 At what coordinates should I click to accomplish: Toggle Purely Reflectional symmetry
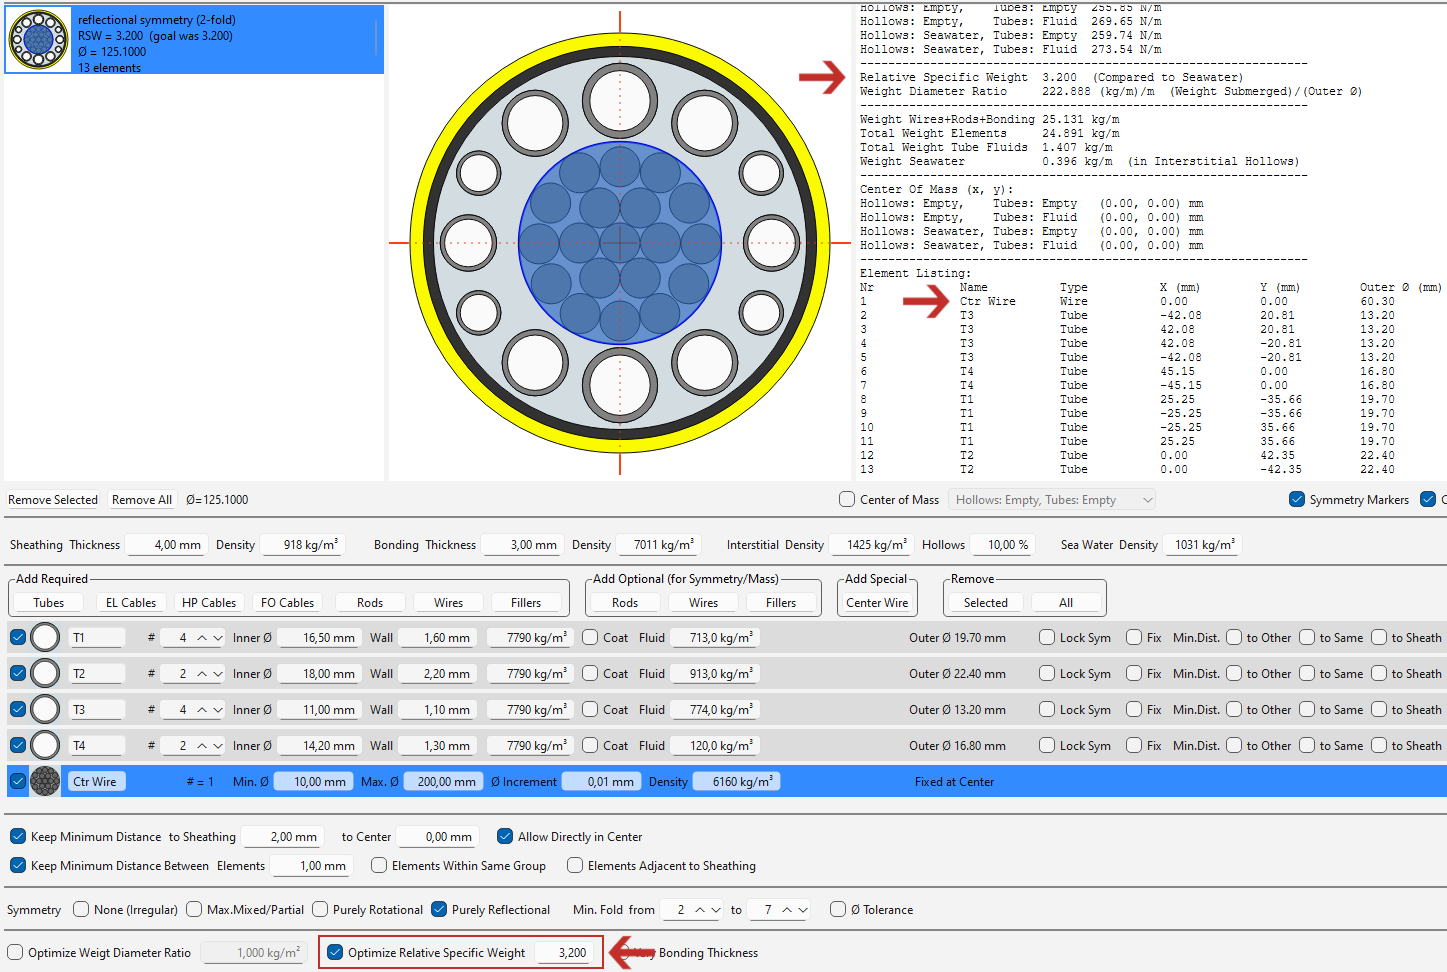coord(439,909)
